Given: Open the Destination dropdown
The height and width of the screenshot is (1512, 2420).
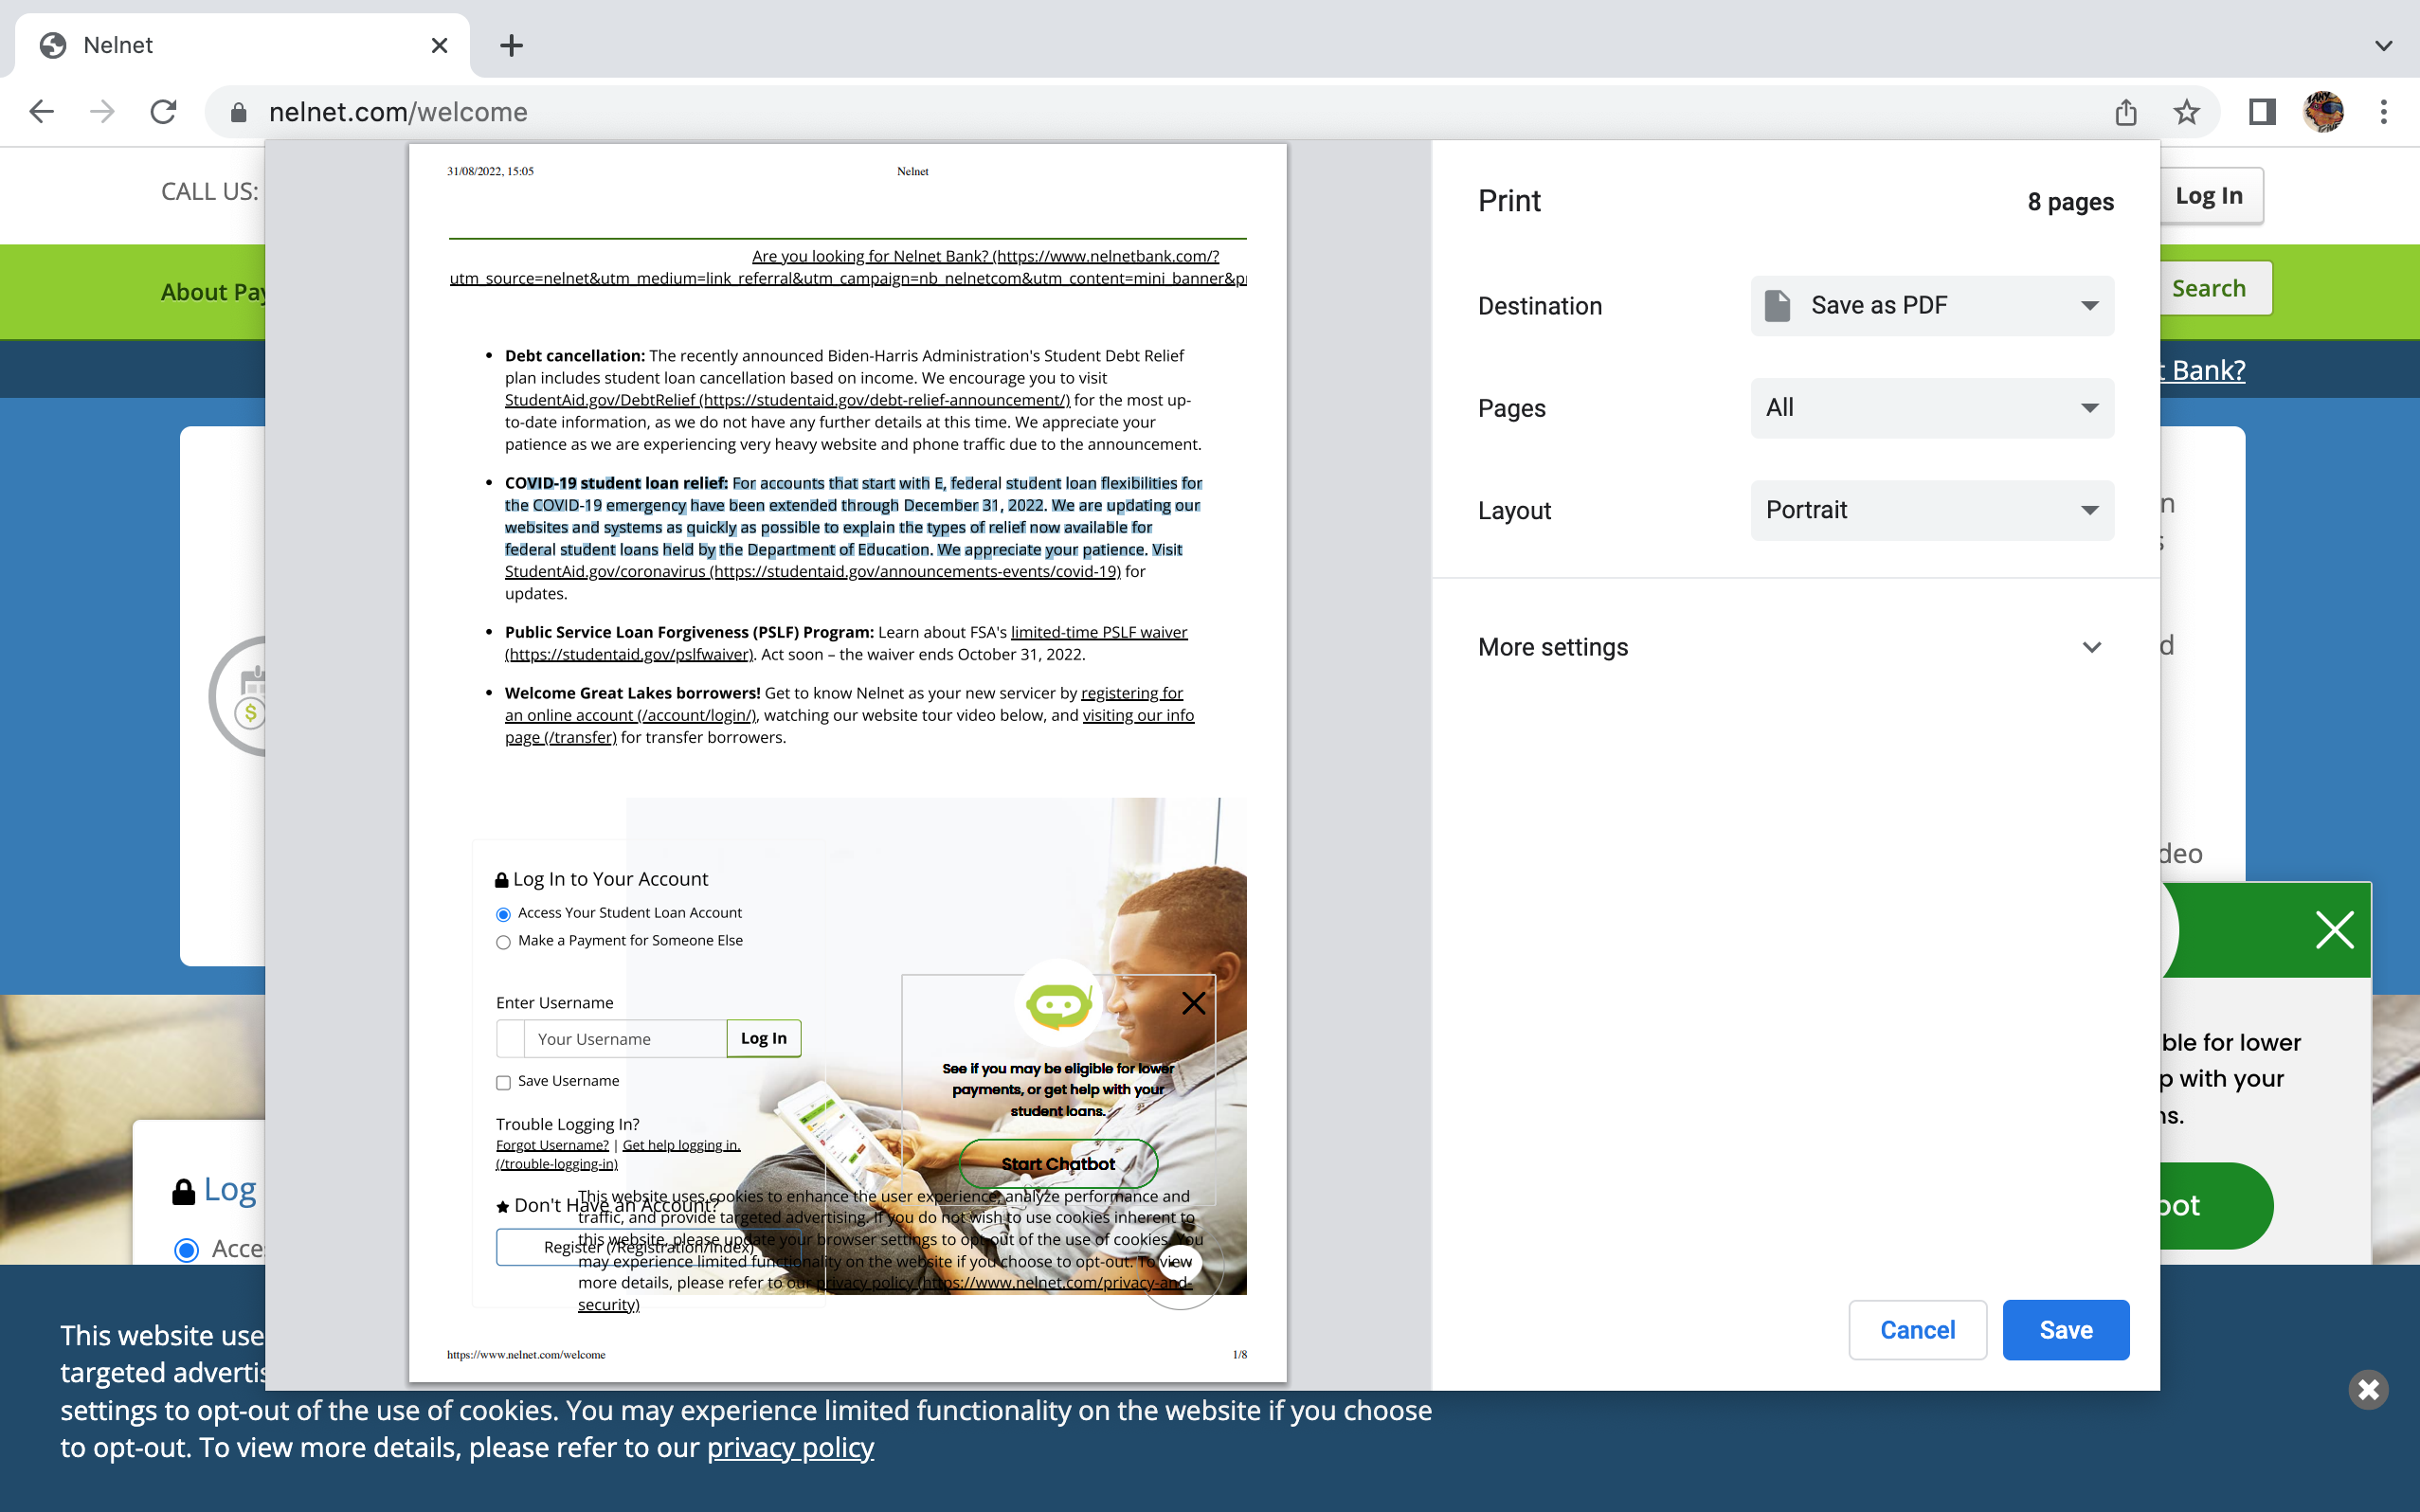Looking at the screenshot, I should pyautogui.click(x=1932, y=305).
